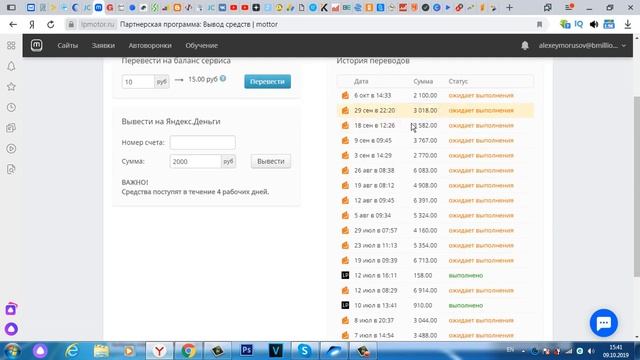The width and height of the screenshot is (640, 360).
Task: Open Yandex browser menu hamburger
Action: tap(569, 7)
